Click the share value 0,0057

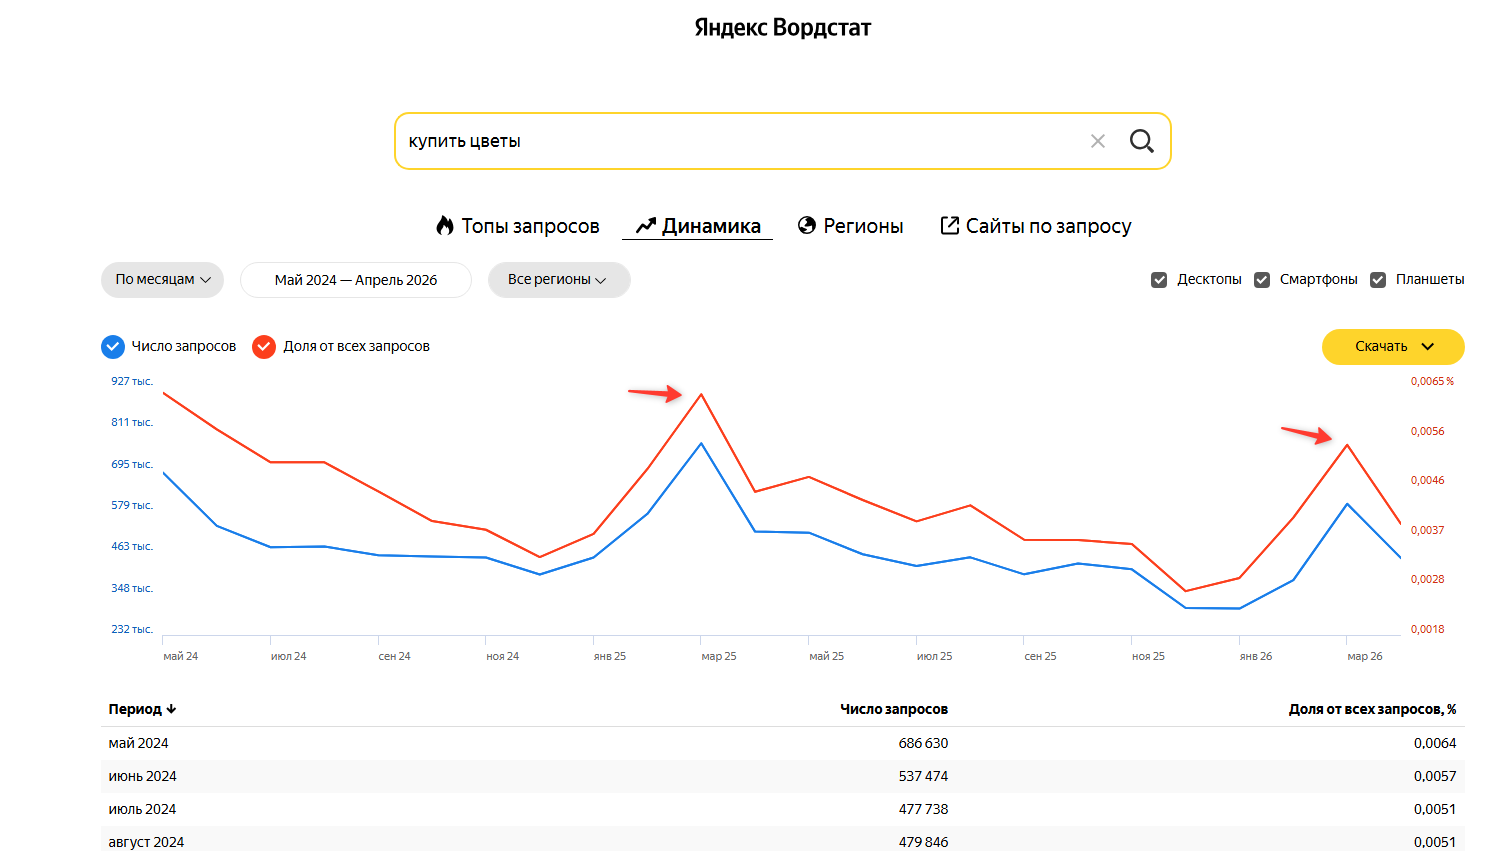[x=1435, y=776]
